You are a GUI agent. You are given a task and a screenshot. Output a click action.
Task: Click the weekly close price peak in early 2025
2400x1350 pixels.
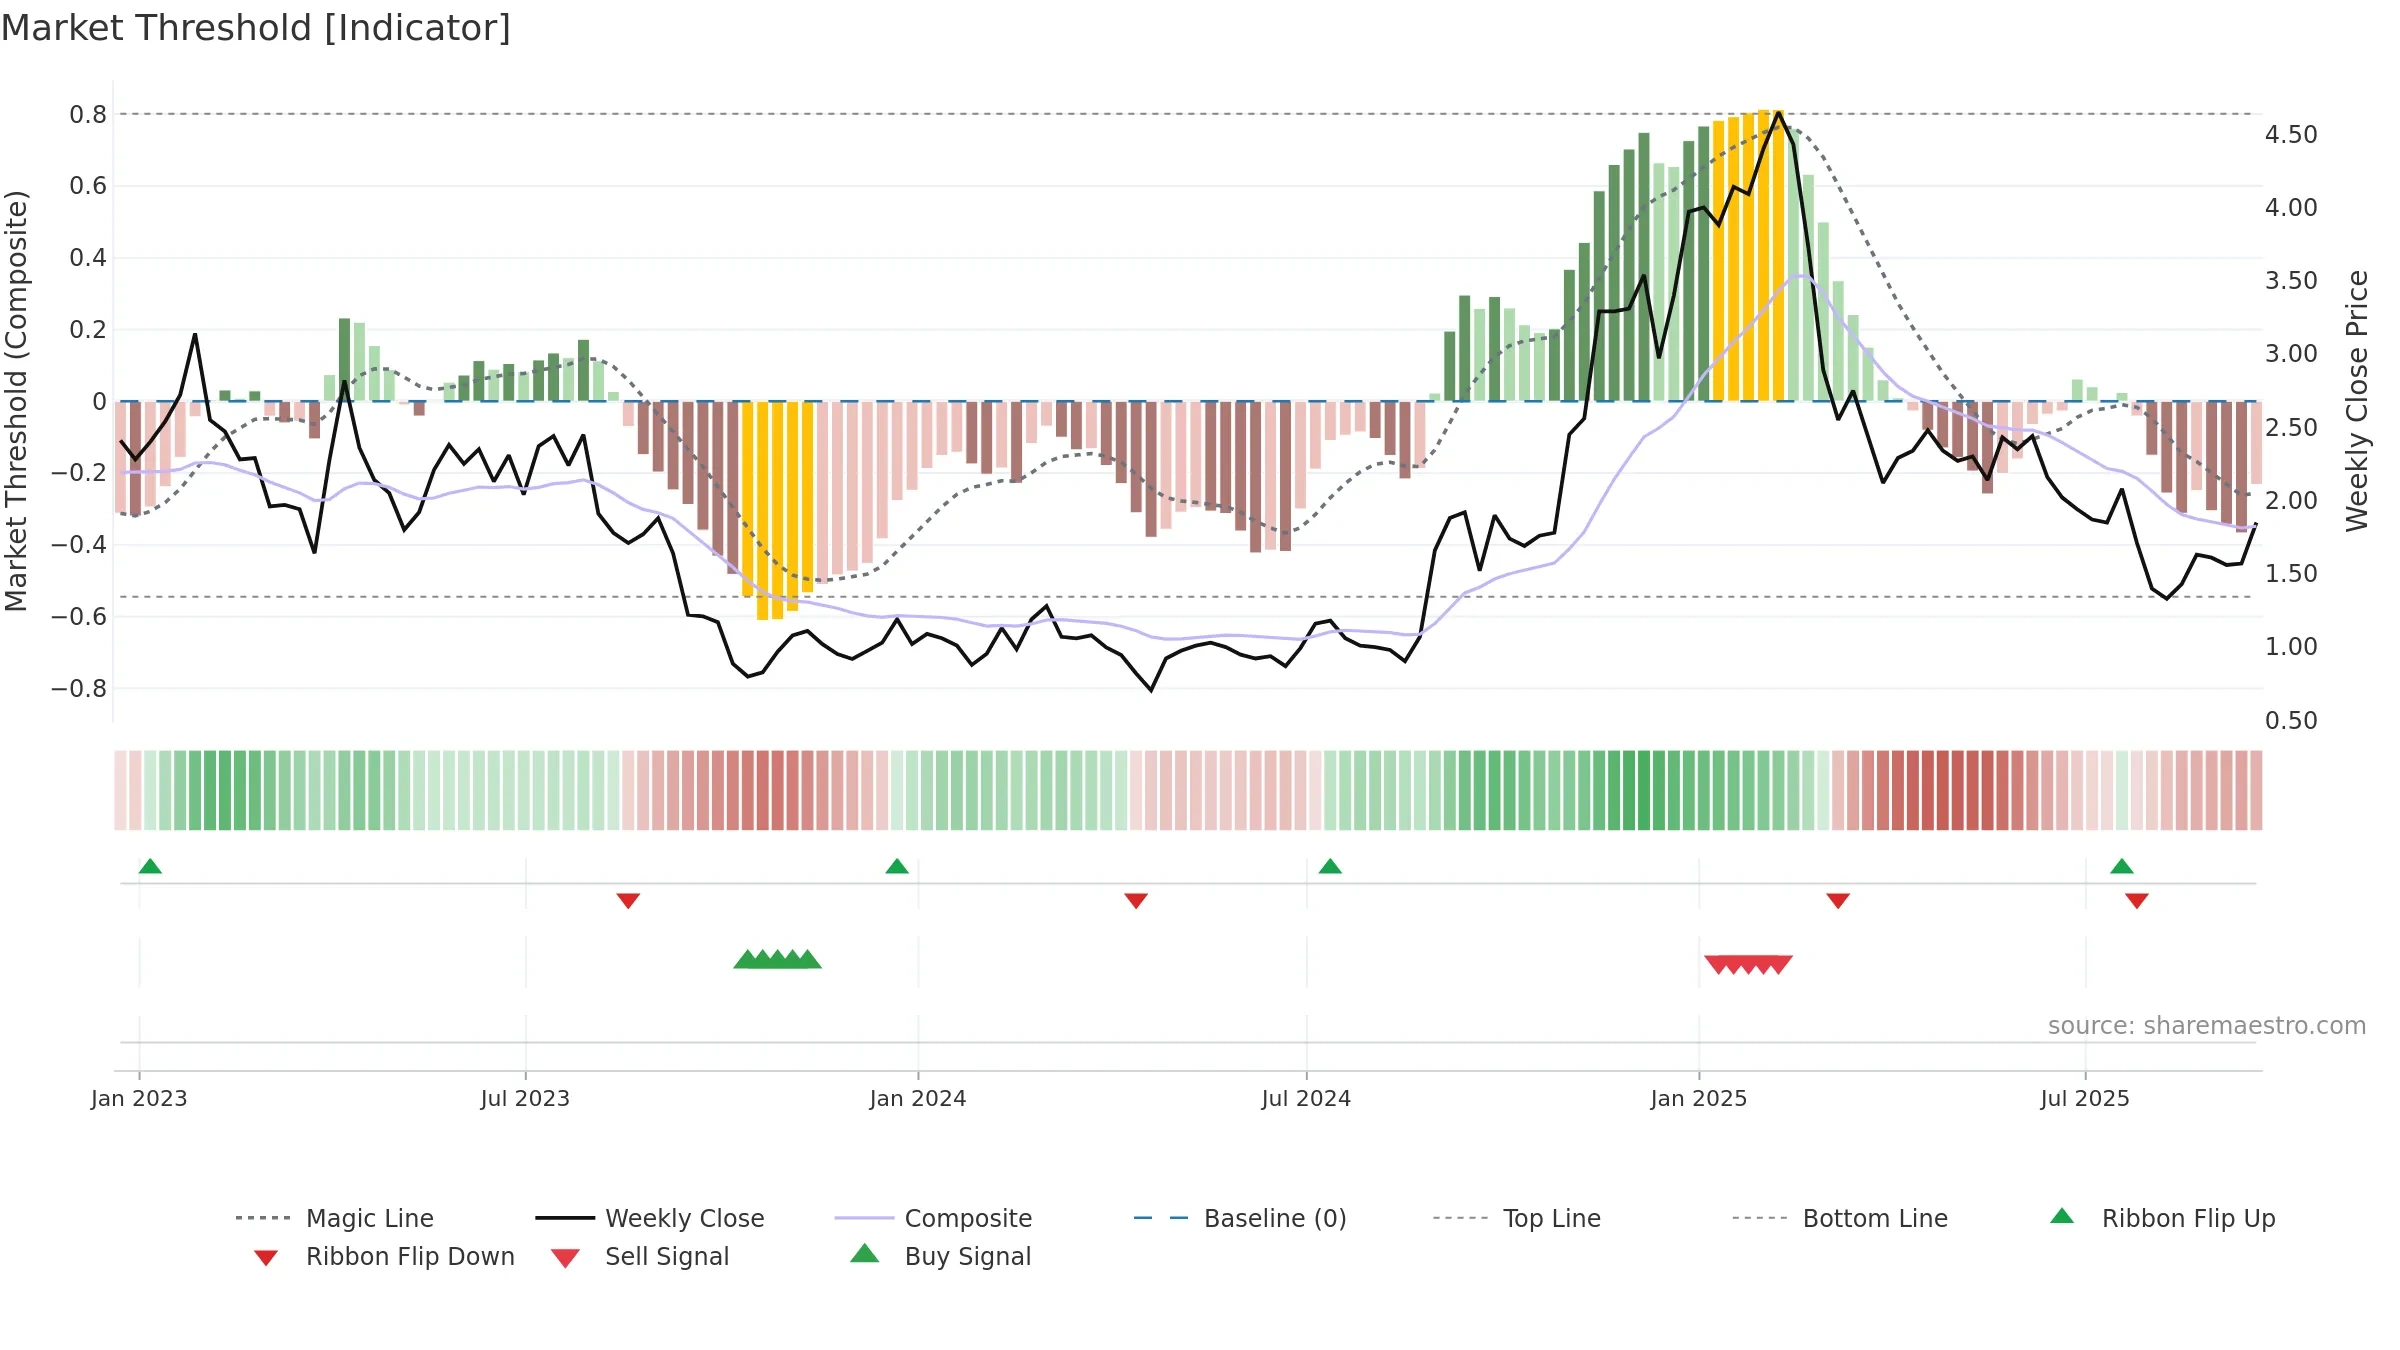1778,112
